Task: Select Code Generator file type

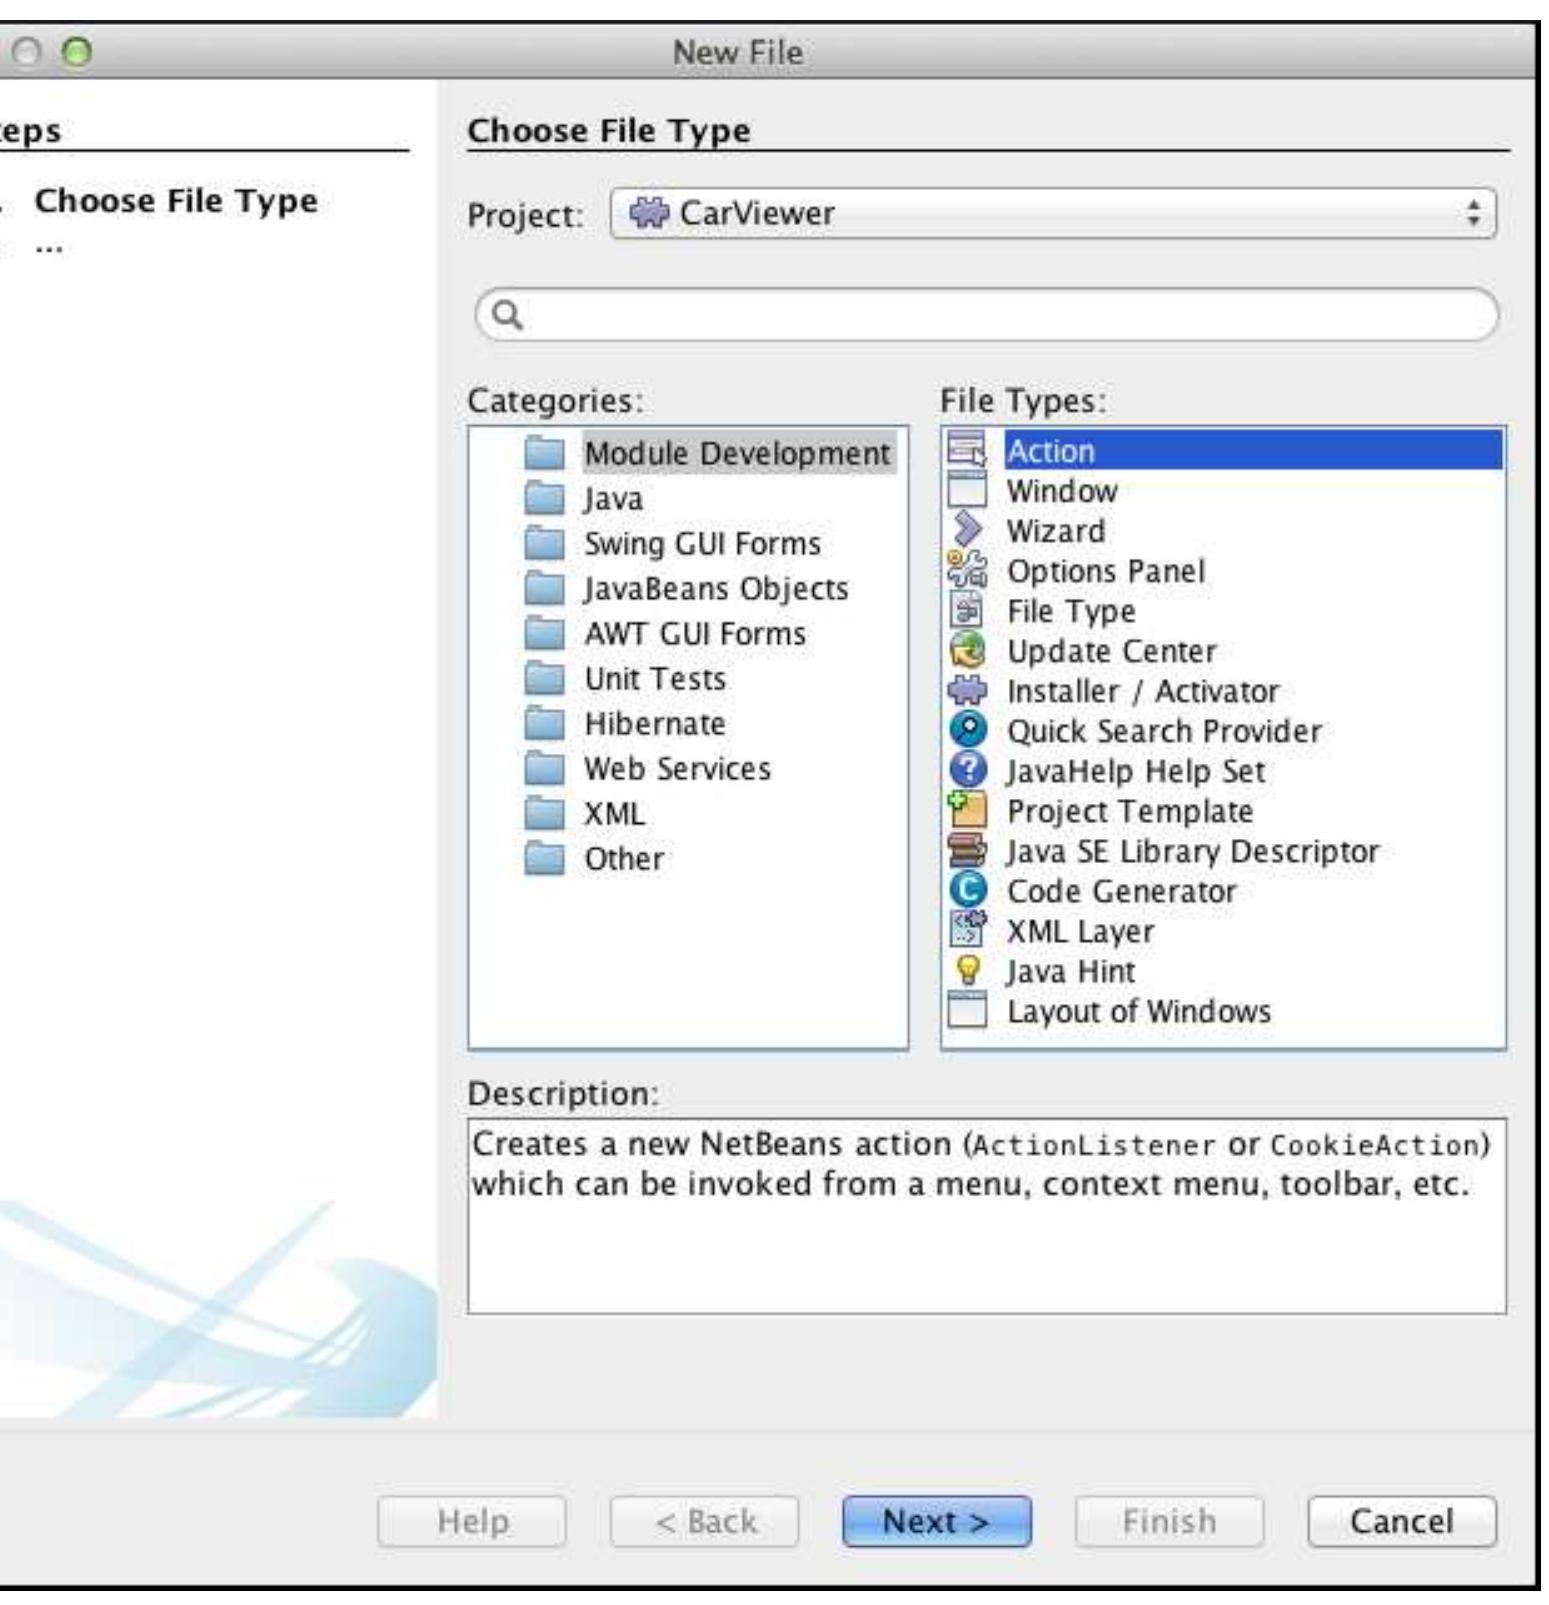Action: pos(1121,890)
